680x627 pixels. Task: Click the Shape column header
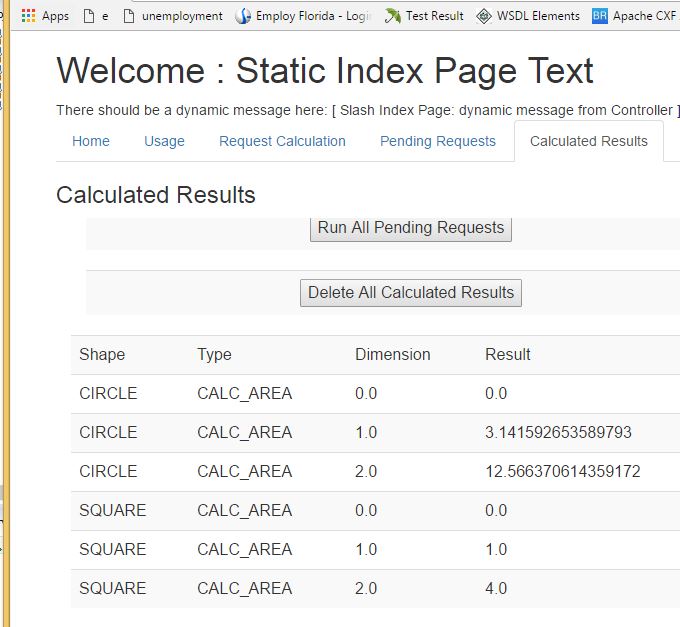pos(102,354)
